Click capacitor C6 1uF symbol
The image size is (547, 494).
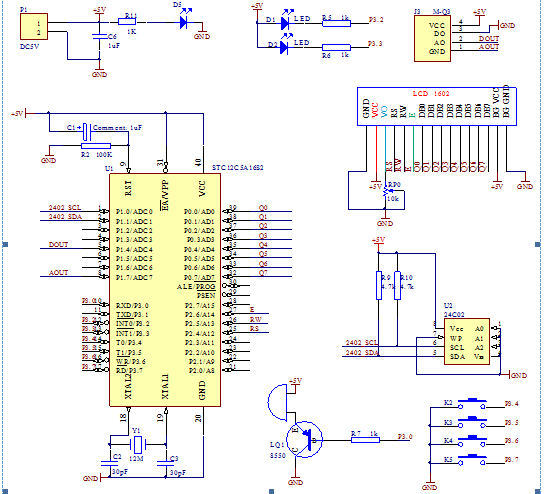(x=99, y=36)
